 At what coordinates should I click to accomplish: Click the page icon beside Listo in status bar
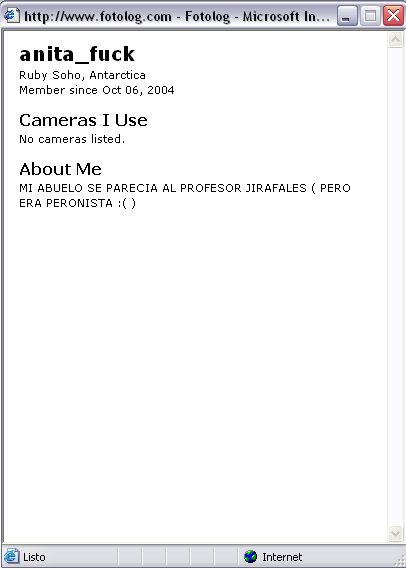click(x=11, y=556)
